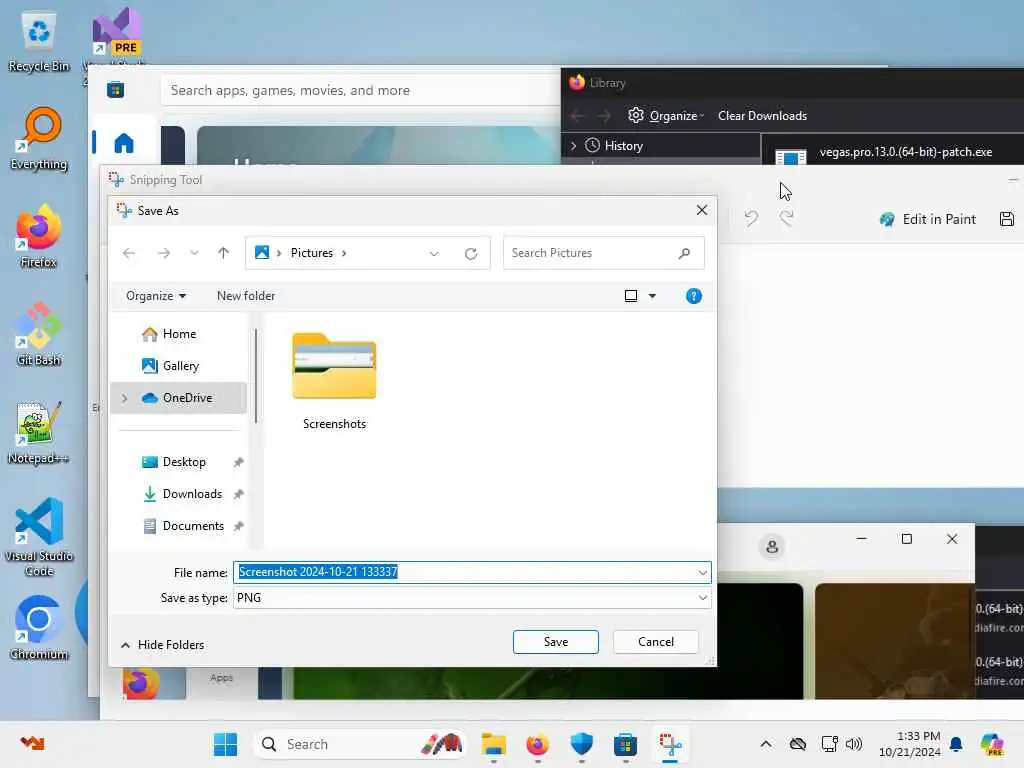Open volume control in system tray

[x=854, y=744]
